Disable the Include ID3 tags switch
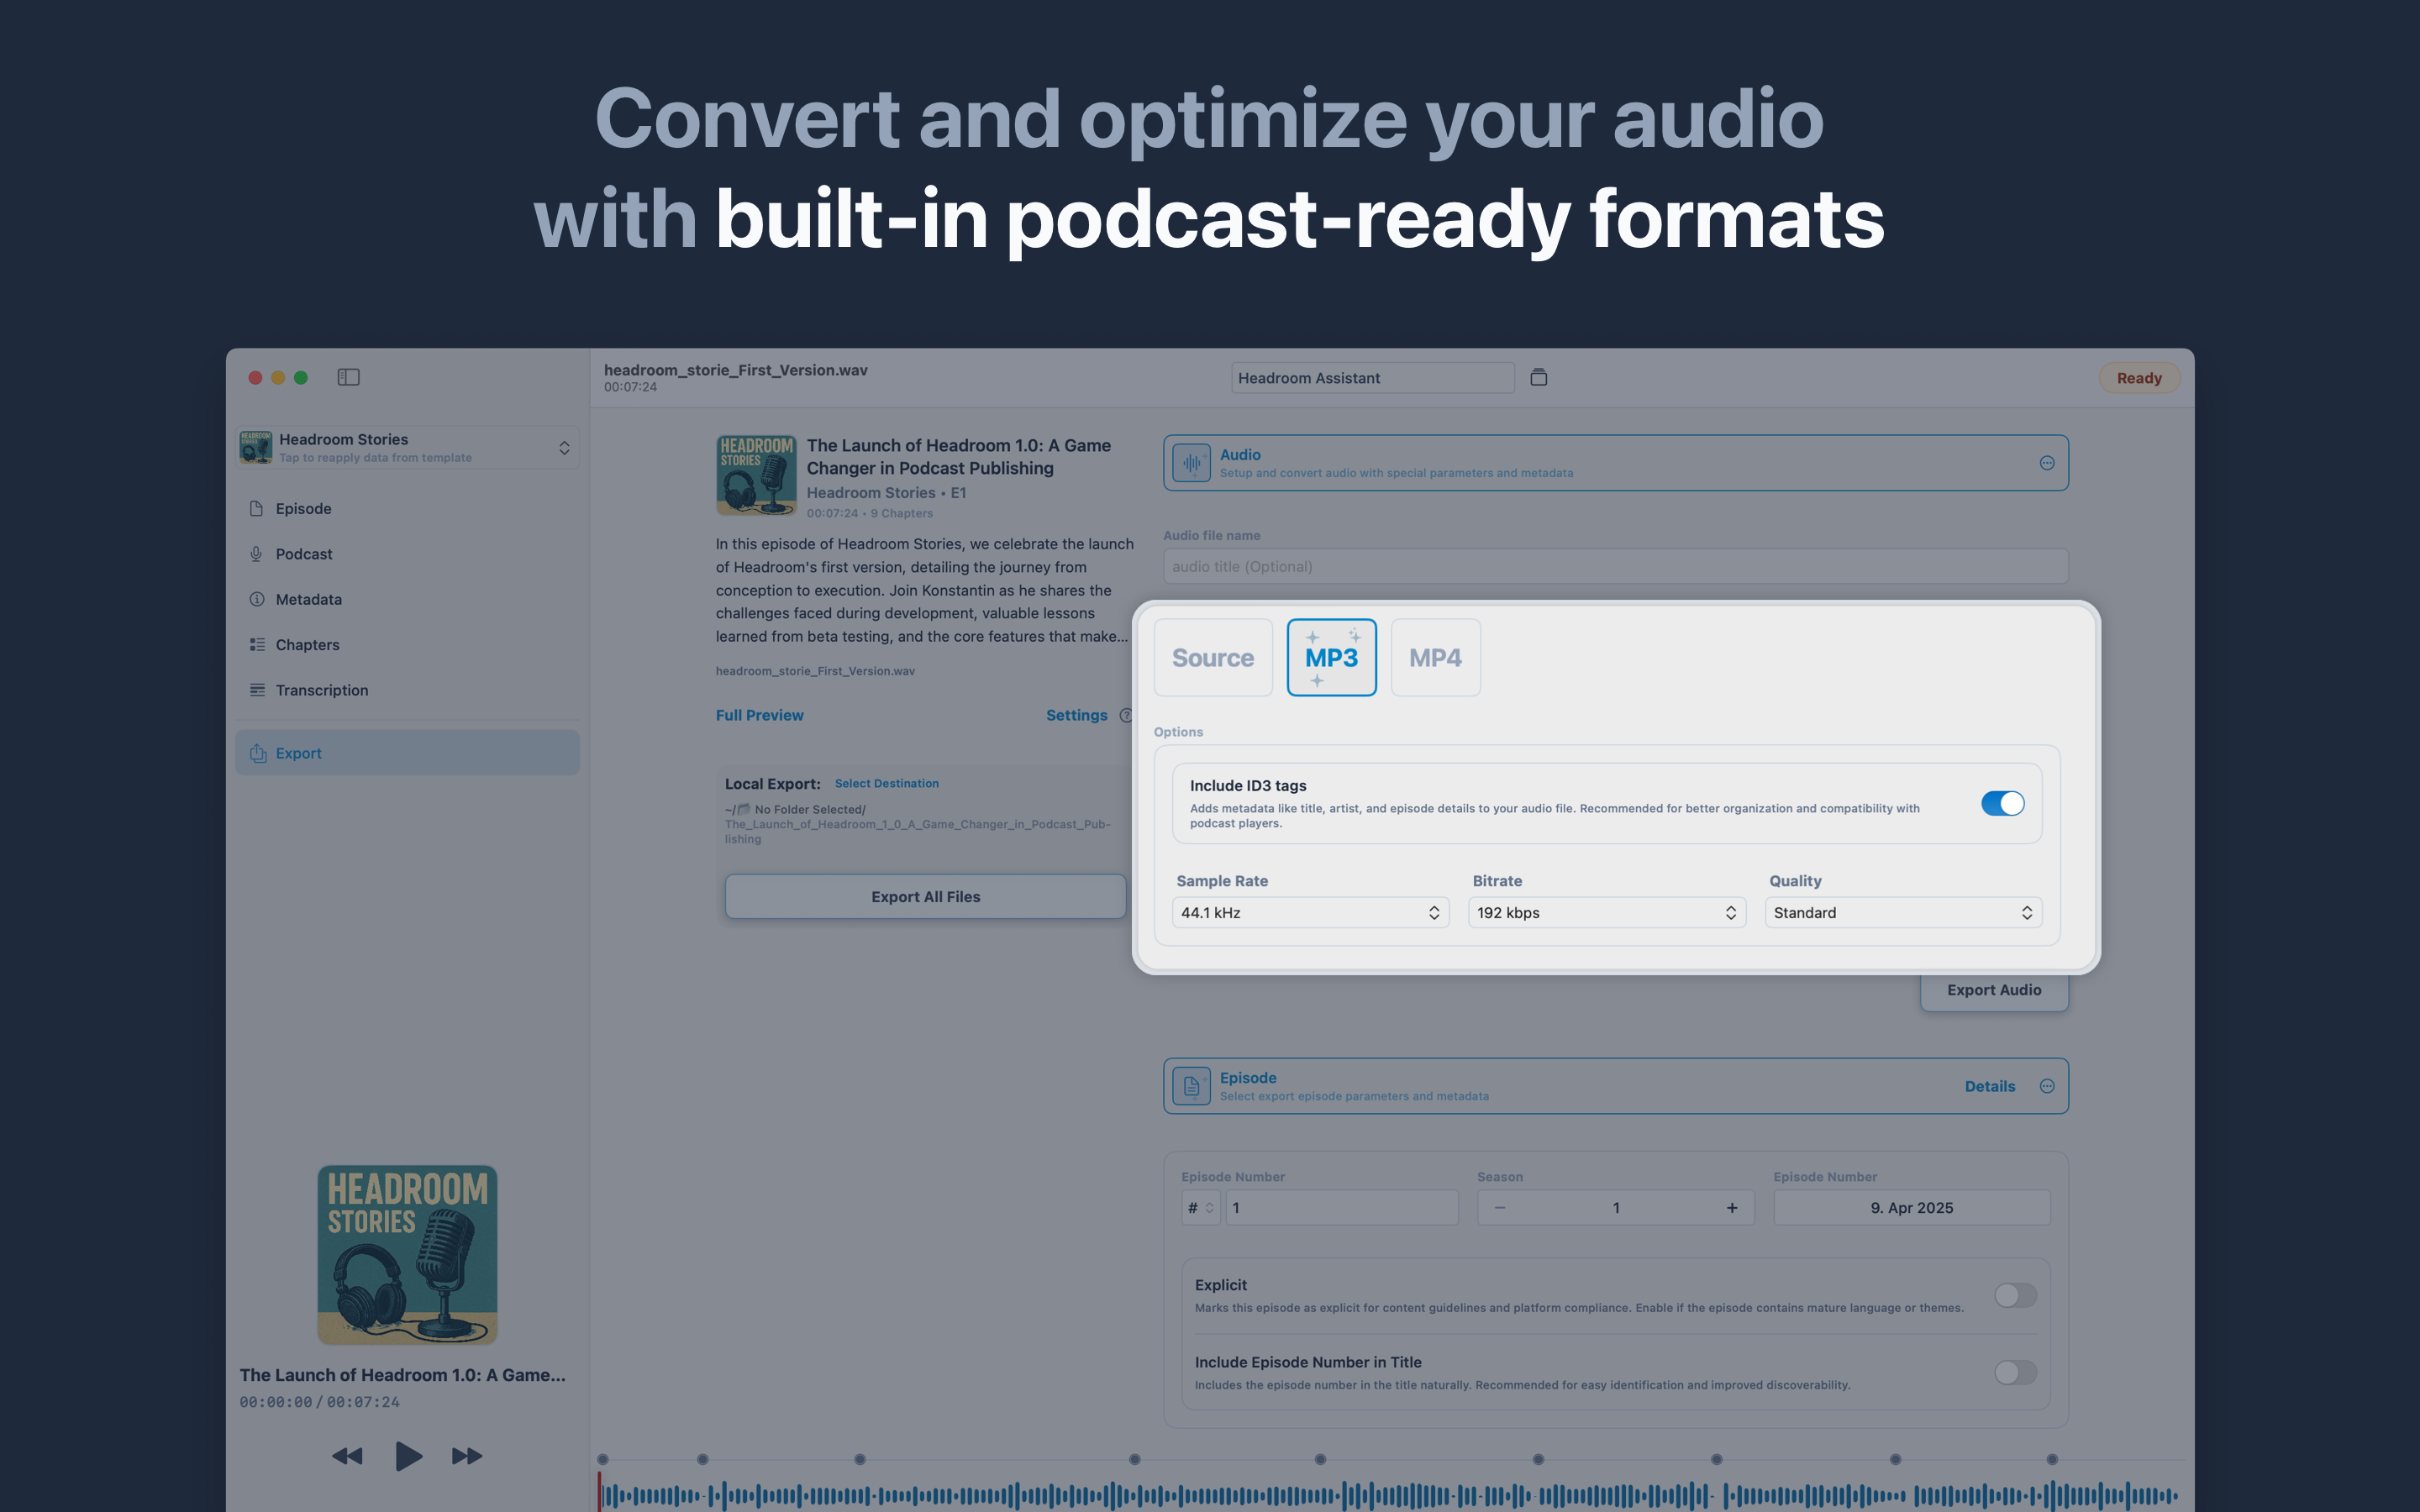The width and height of the screenshot is (2420, 1512). 2002,804
